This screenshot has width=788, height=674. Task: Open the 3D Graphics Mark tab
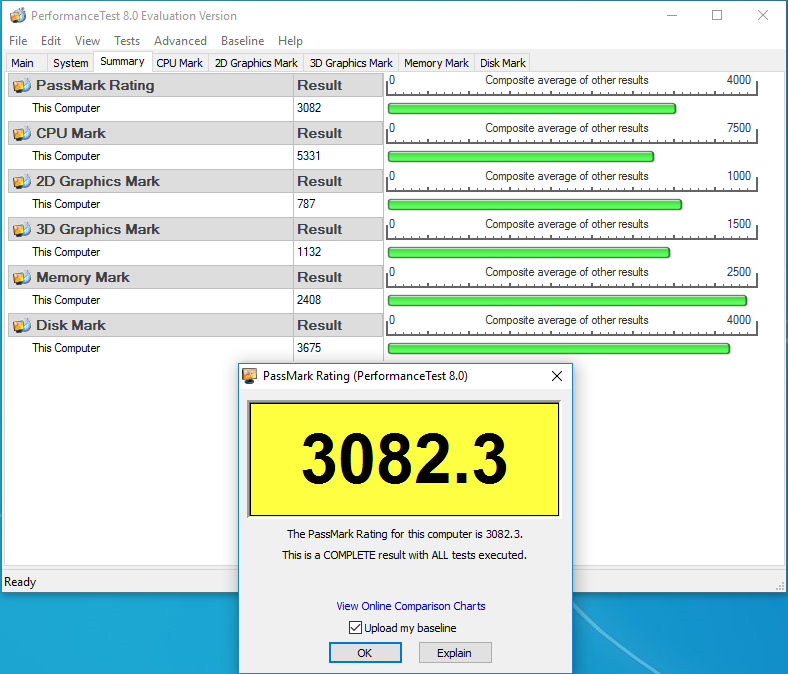point(351,63)
